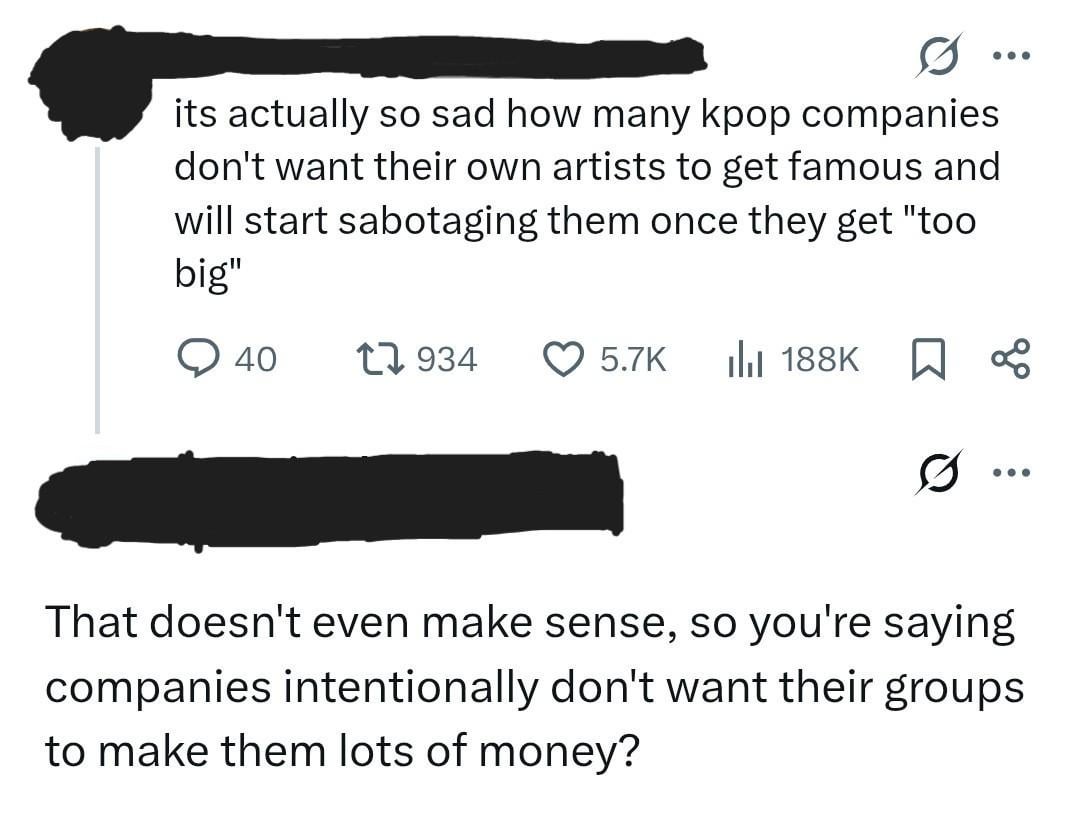The width and height of the screenshot is (1080, 818).
Task: Open the view analytics bar chart icon
Action: click(x=744, y=358)
